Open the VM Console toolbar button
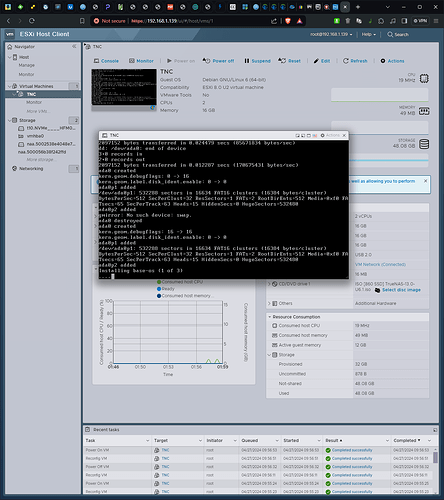This screenshot has height=500, width=444. [106, 61]
